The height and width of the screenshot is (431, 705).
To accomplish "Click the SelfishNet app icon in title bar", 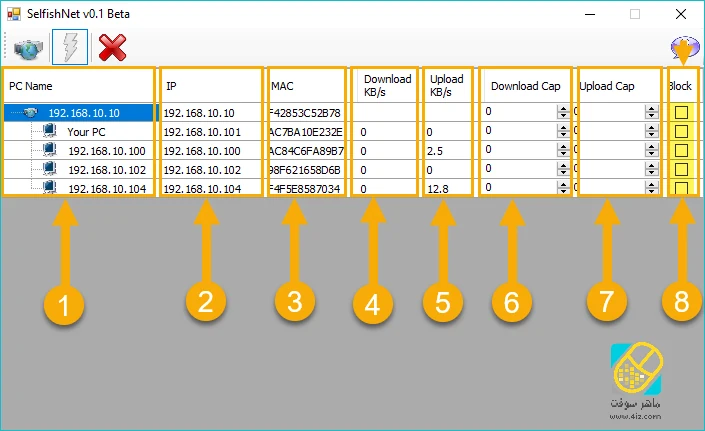I will (14, 14).
